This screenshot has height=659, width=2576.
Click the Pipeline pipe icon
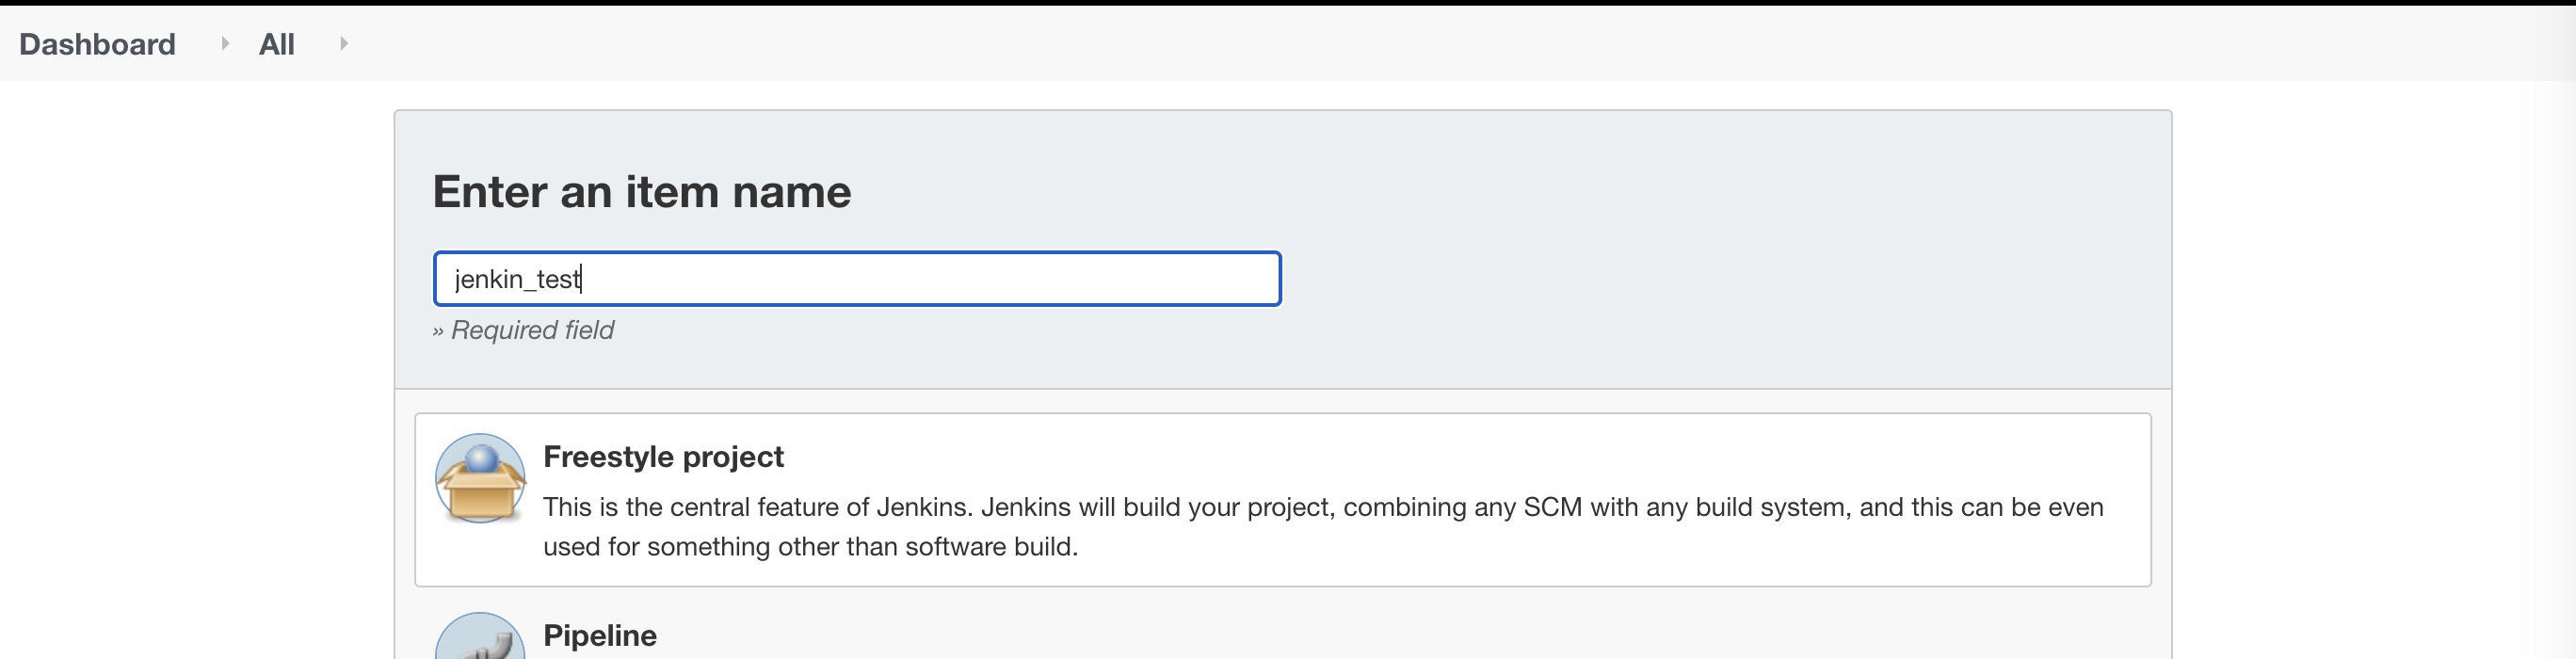[480, 638]
